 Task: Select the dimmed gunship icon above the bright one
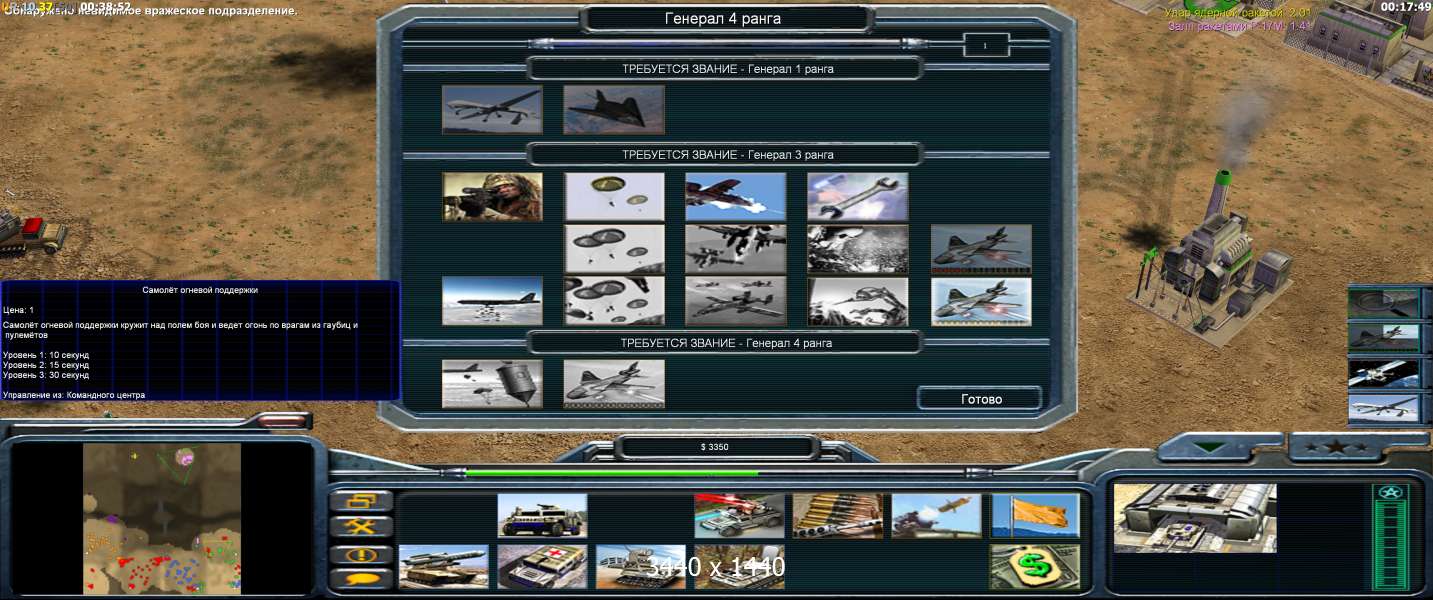981,249
